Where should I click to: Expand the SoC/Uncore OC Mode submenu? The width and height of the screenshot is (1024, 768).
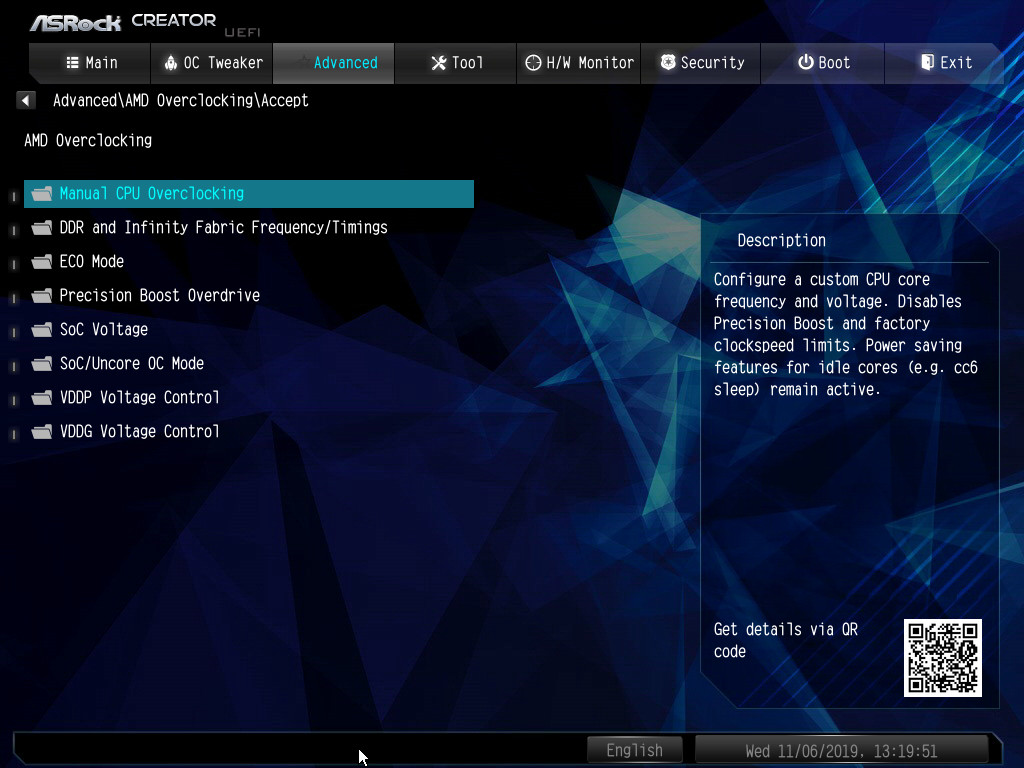tap(131, 363)
